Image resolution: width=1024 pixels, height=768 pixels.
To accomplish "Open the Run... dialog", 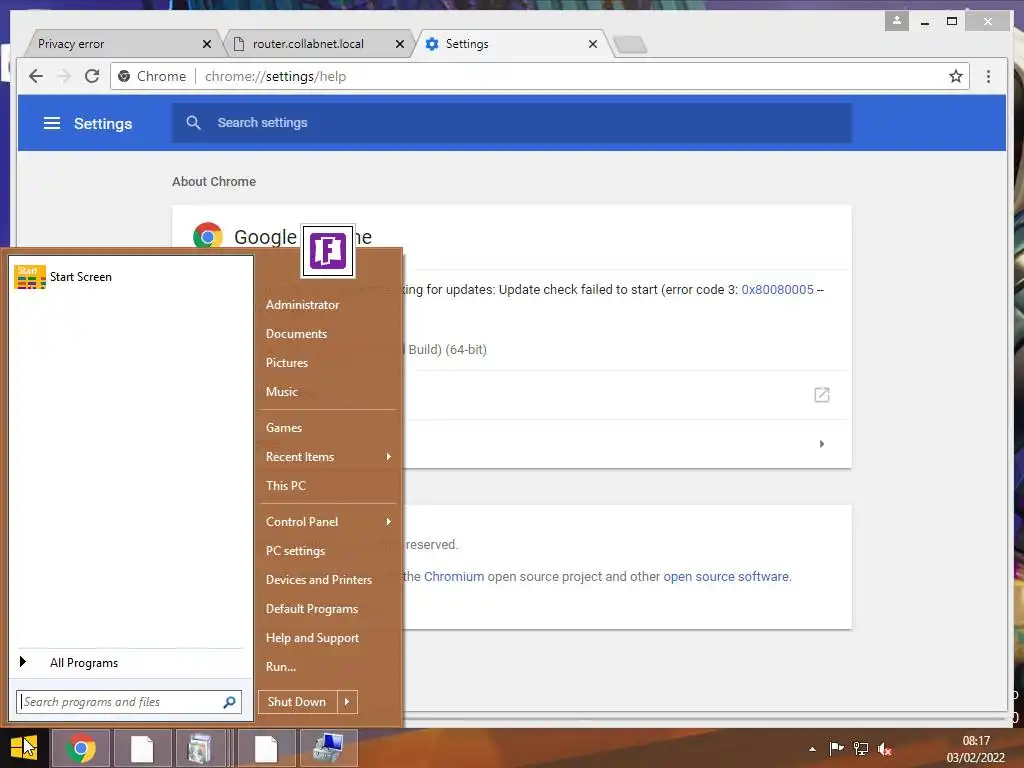I will [281, 667].
